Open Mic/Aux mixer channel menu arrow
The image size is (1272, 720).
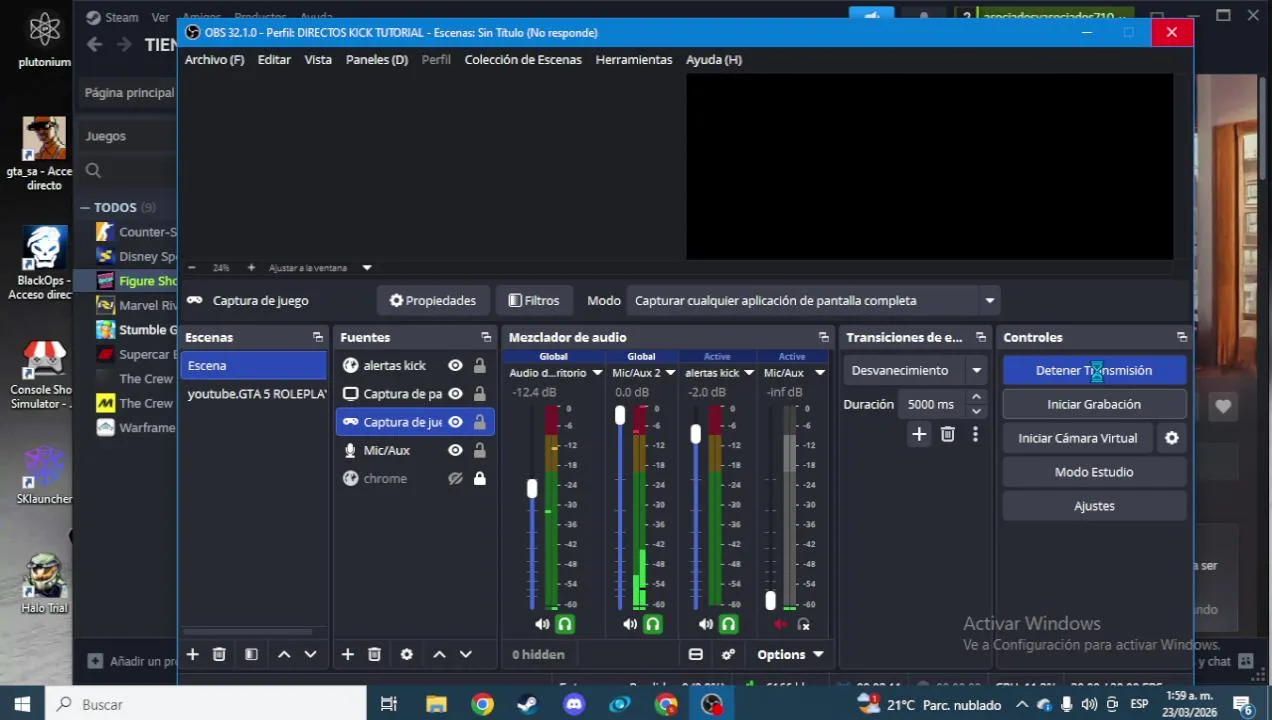point(819,373)
